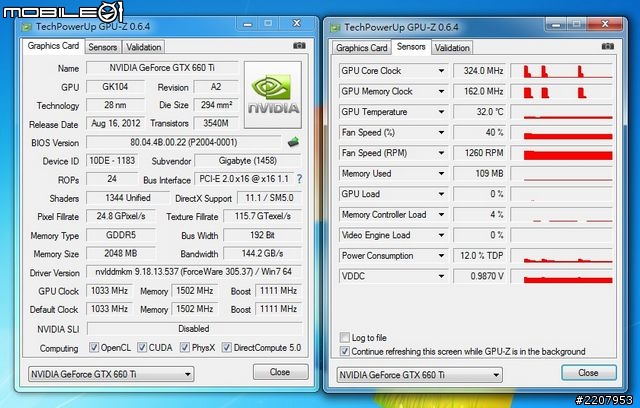Screen dimensions: 640x408
Task: Switch to Sensors tab in left window
Action: point(102,47)
